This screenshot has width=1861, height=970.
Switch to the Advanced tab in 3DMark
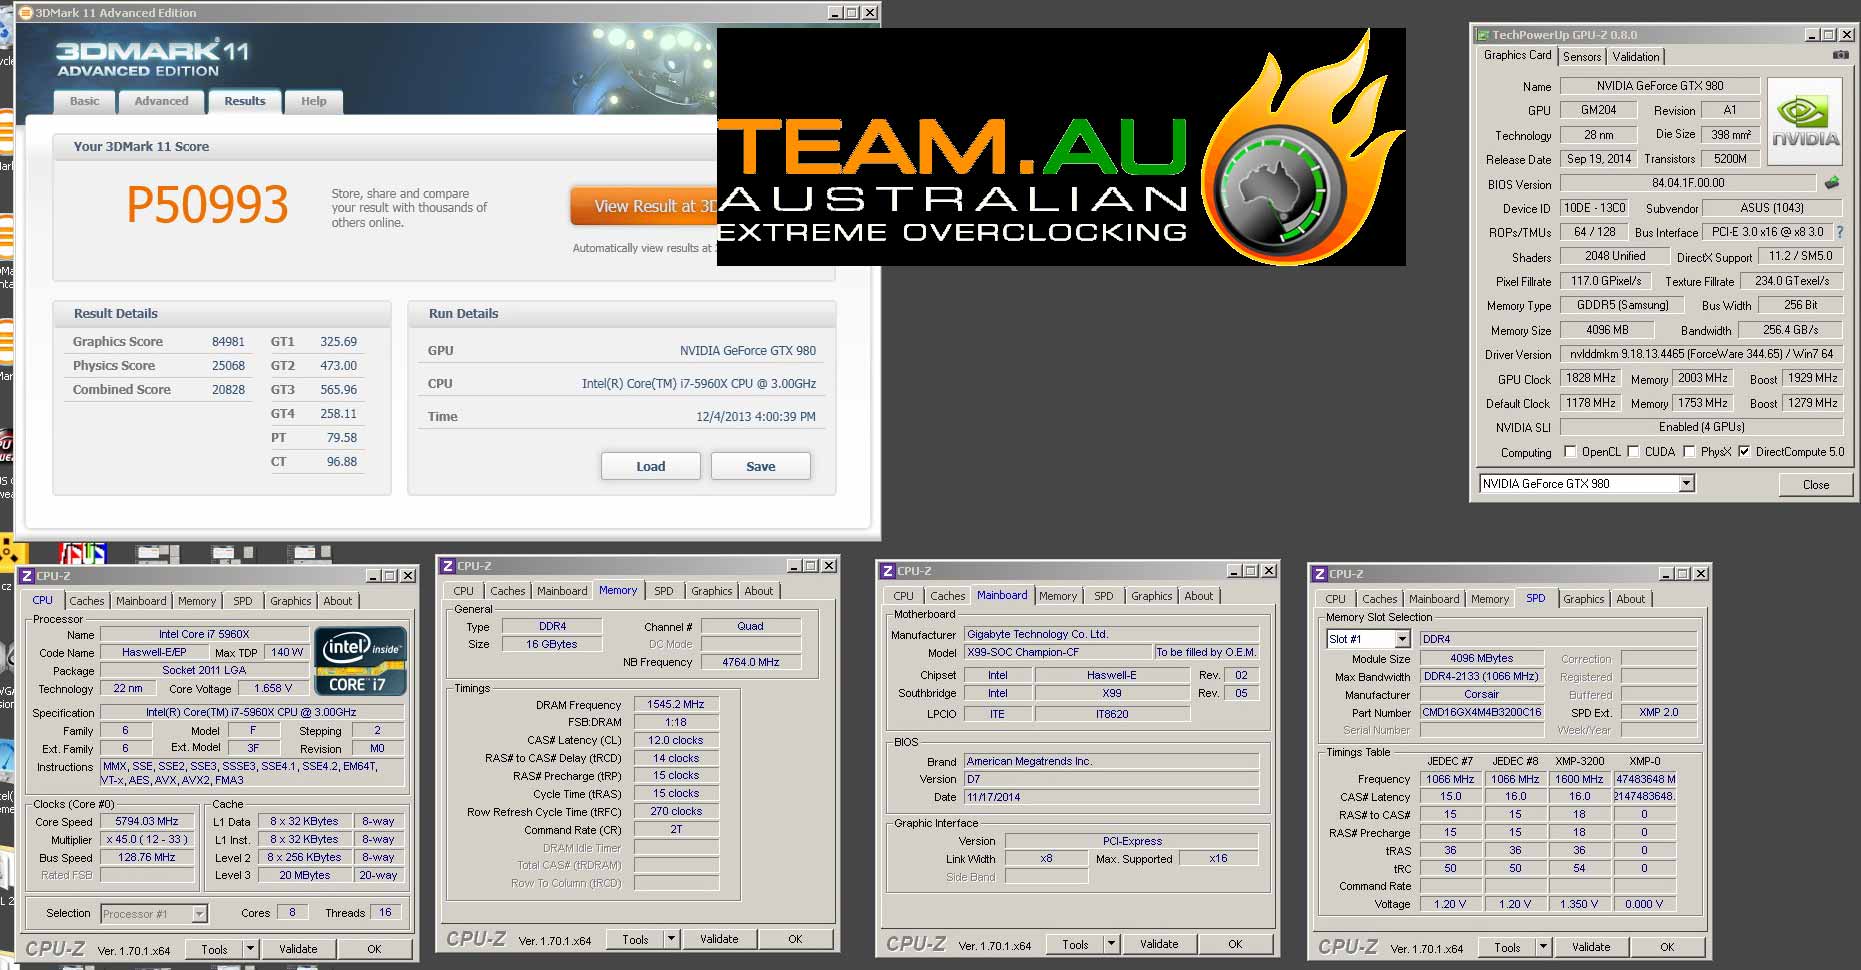(161, 101)
